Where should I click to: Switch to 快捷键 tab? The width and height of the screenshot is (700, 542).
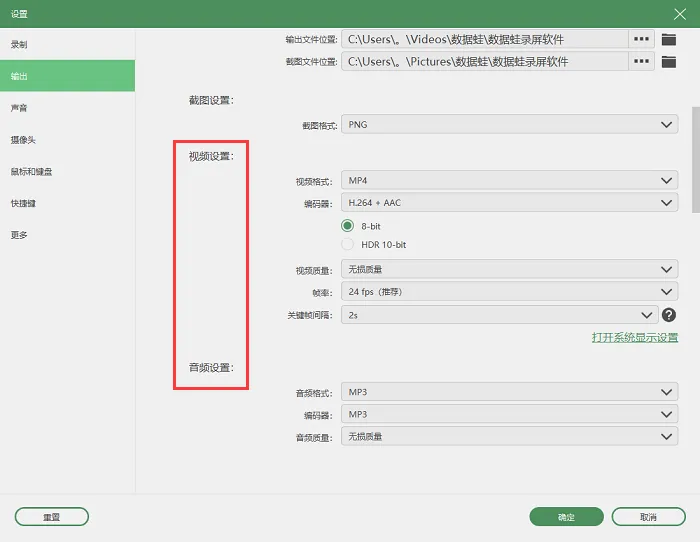point(67,203)
